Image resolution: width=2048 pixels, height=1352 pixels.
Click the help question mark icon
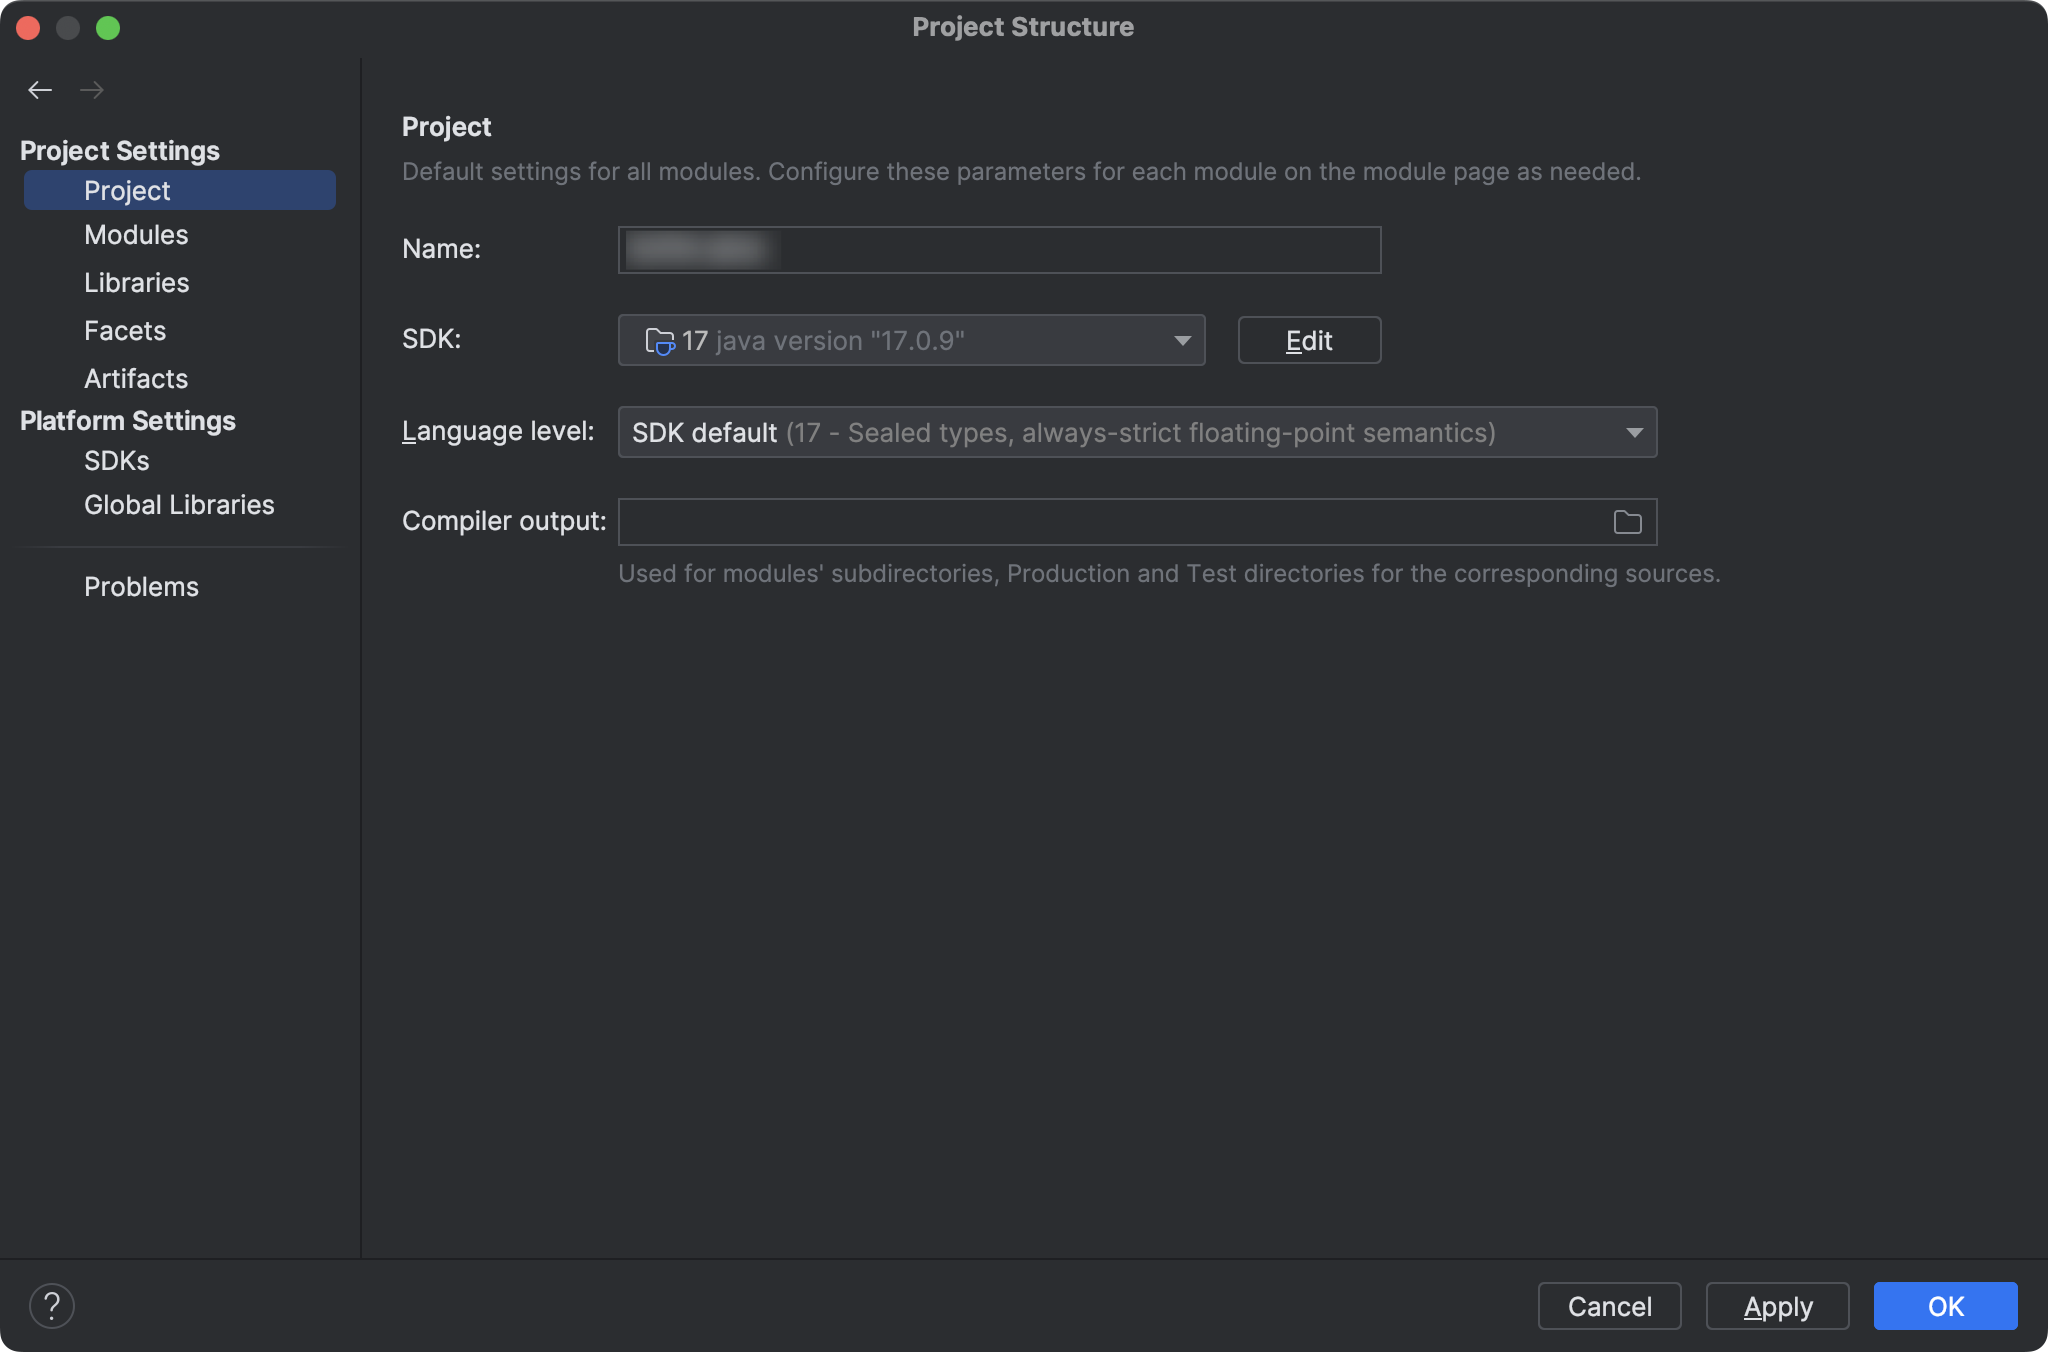[x=52, y=1306]
